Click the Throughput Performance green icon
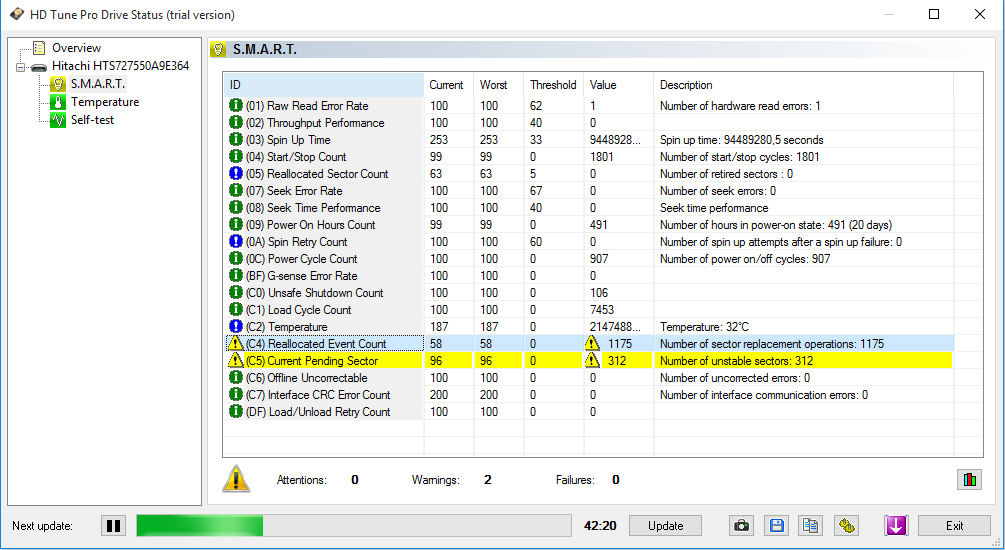 pos(236,122)
